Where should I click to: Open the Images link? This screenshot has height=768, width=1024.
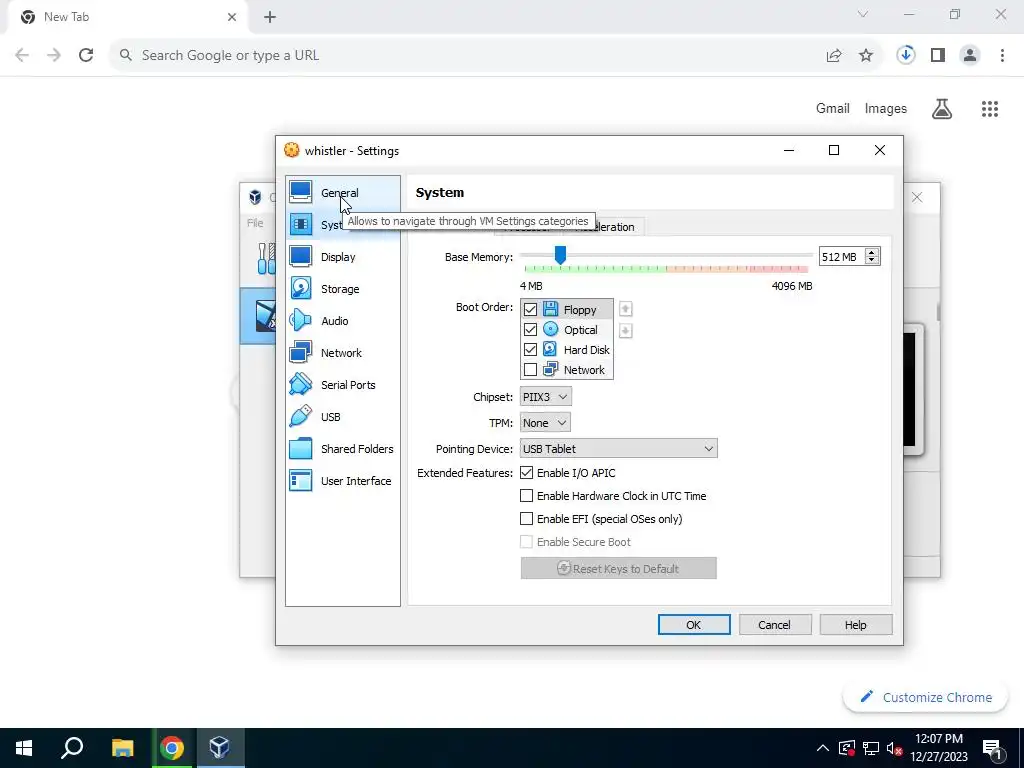(886, 108)
